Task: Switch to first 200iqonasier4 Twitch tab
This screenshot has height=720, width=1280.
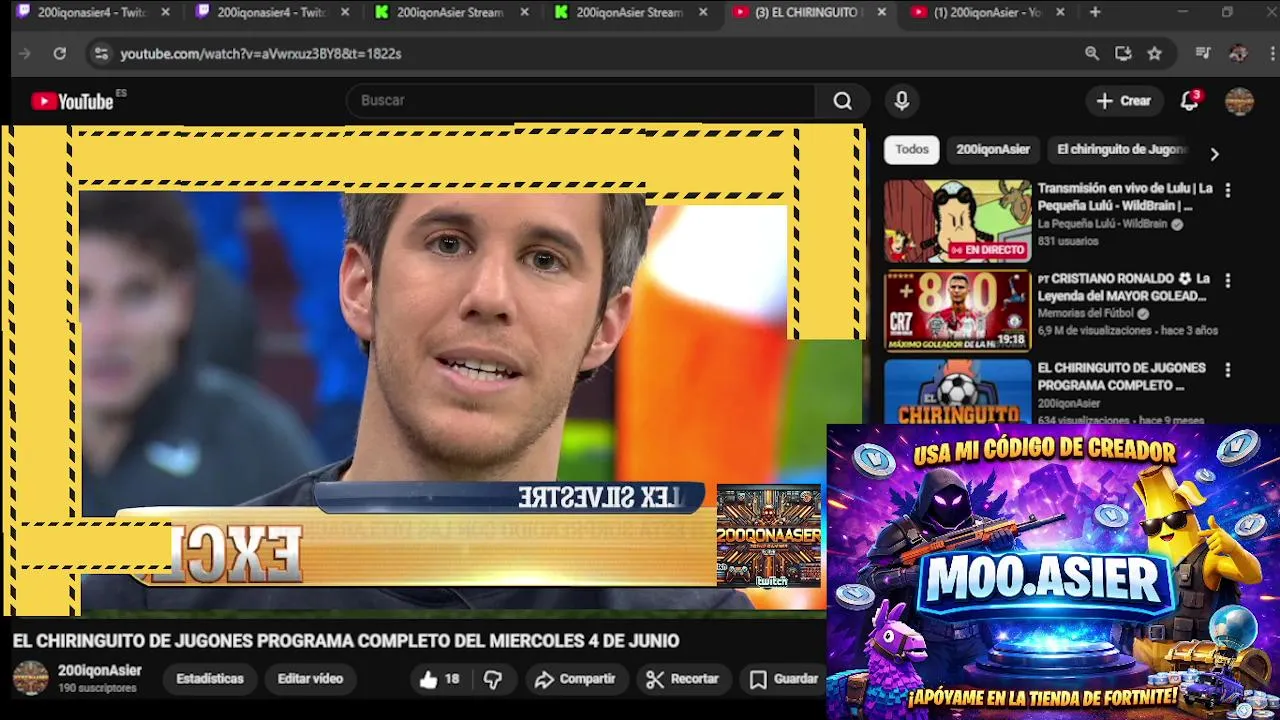Action: click(90, 12)
